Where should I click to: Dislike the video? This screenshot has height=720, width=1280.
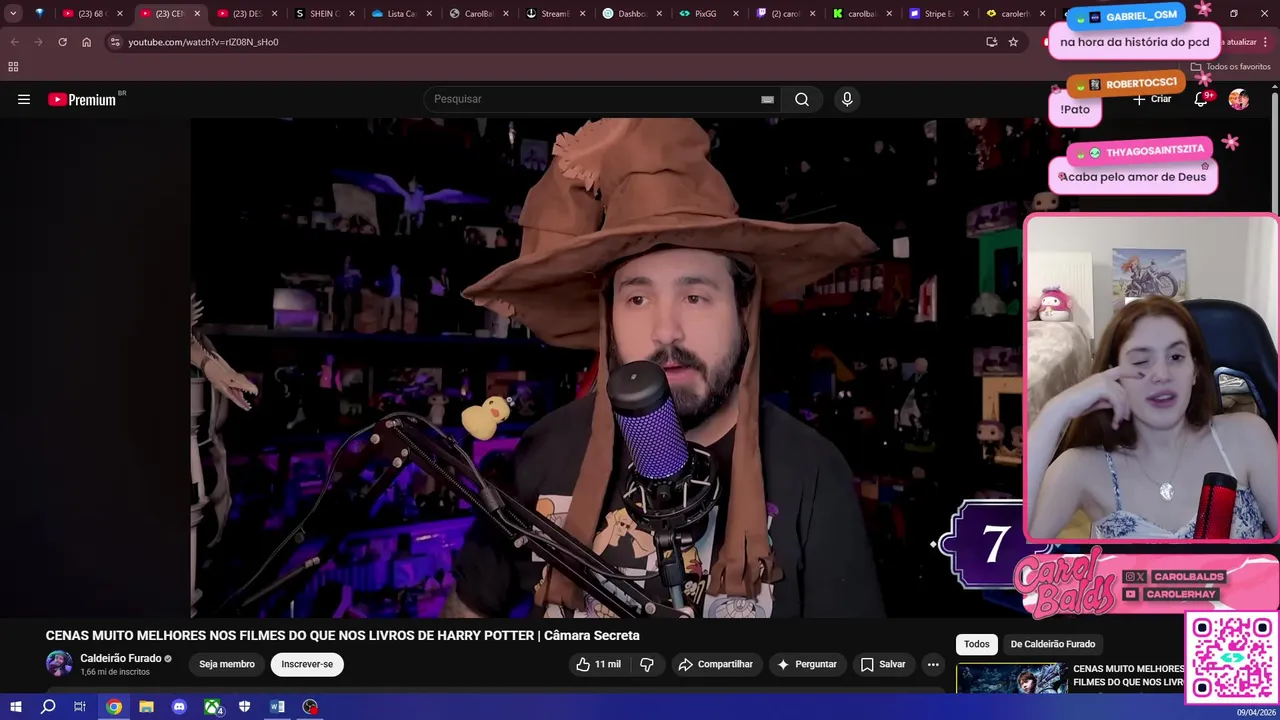647,664
